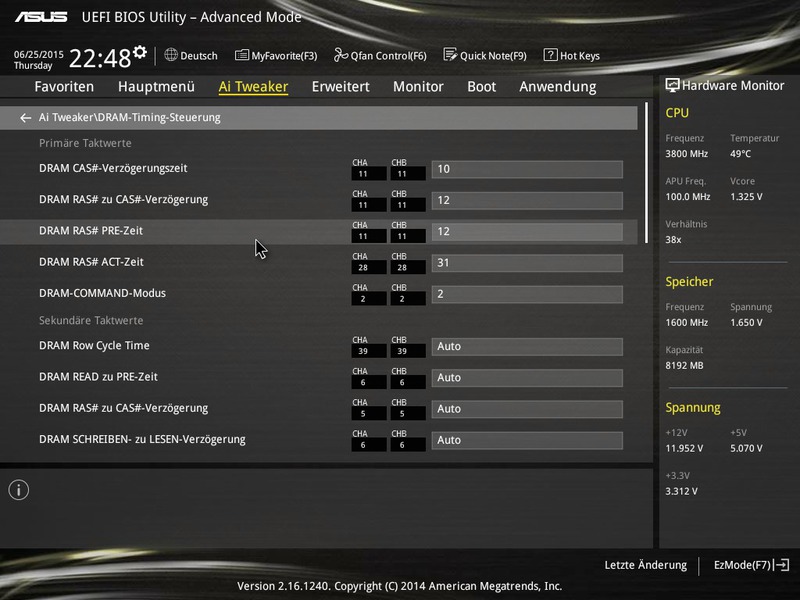800x600 pixels.
Task: Click the EzMode exit arrow icon
Action: coord(782,565)
